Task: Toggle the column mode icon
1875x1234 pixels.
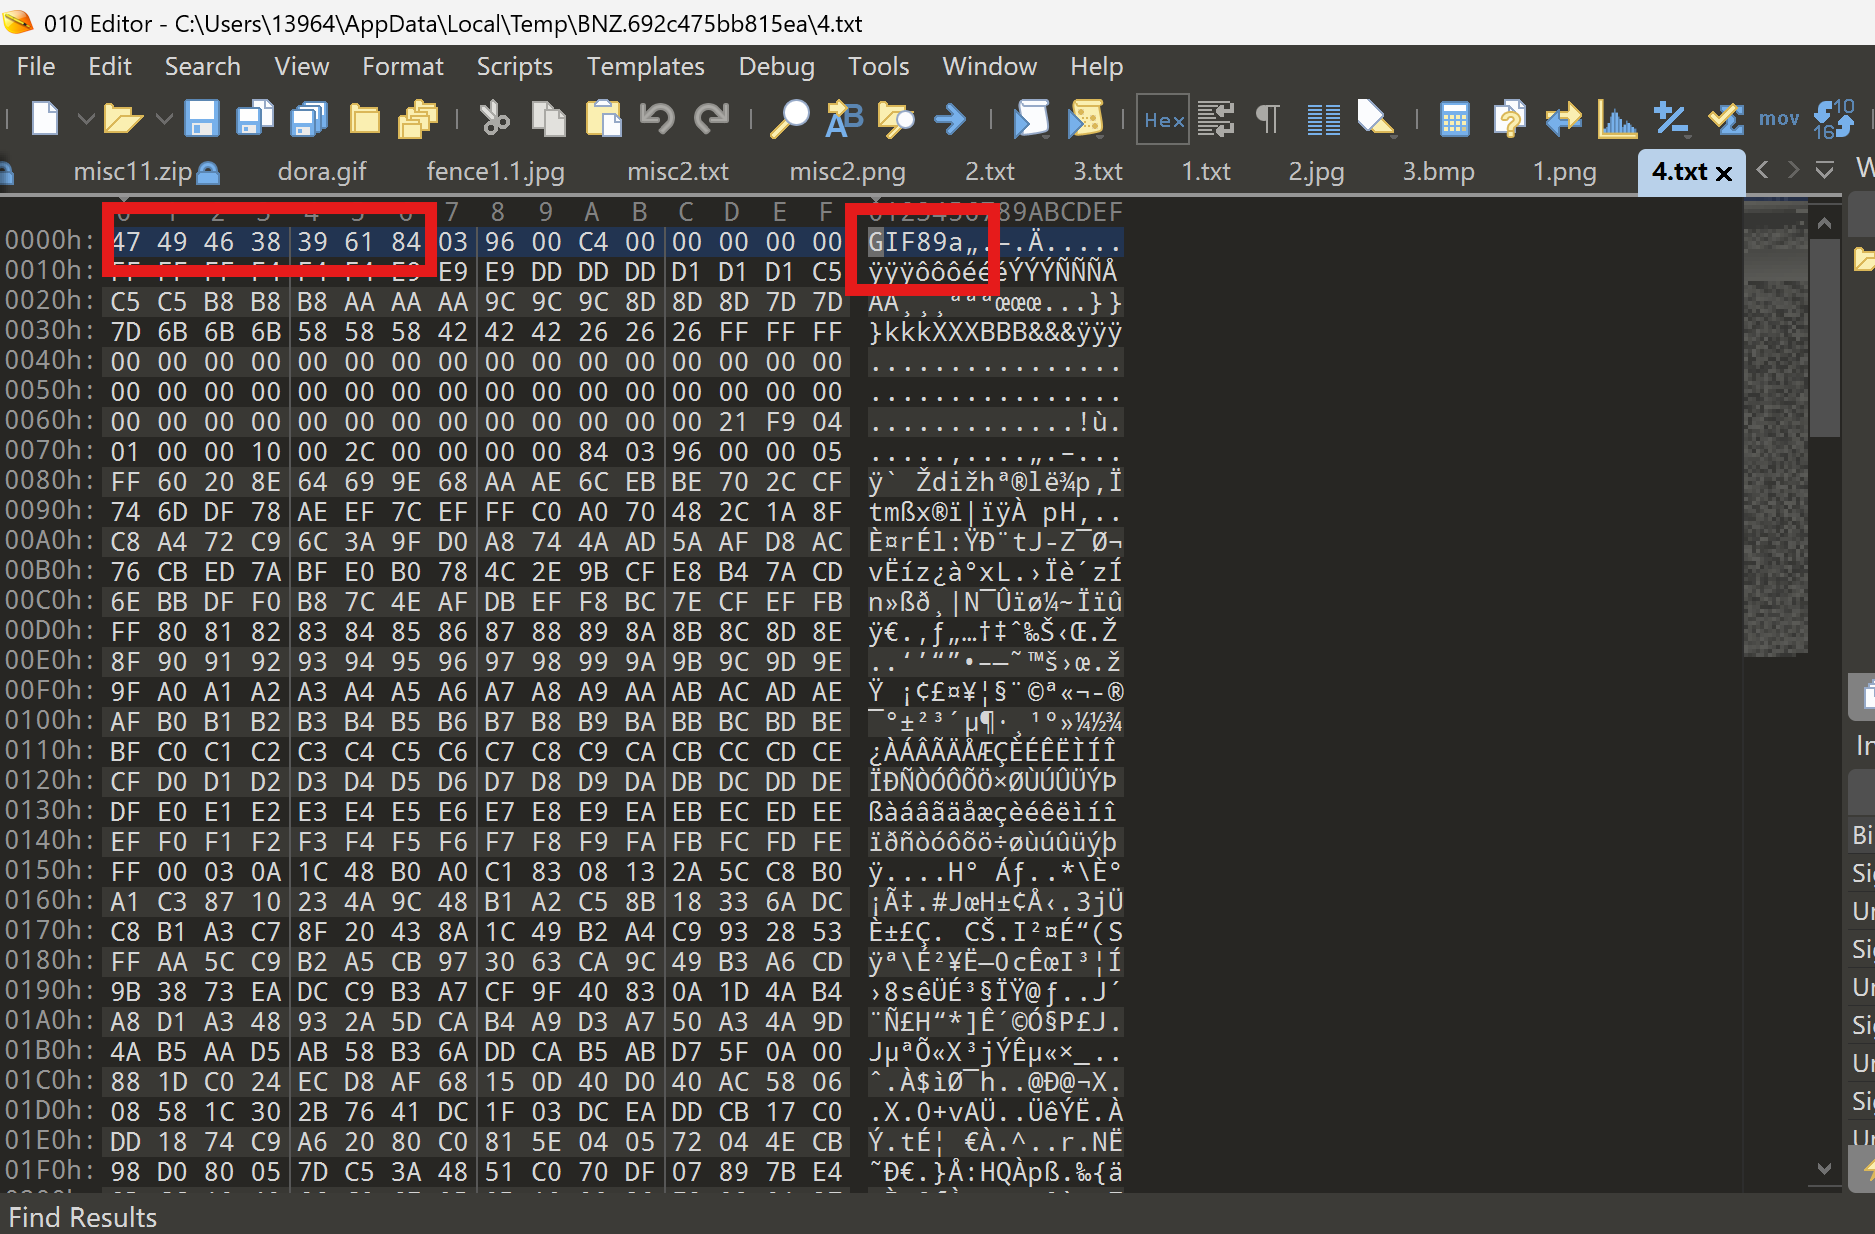Action: coord(1323,119)
